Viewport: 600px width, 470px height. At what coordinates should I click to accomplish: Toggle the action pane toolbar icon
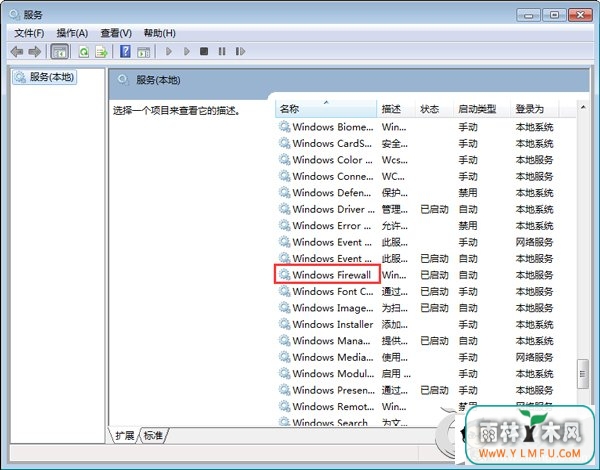(144, 51)
